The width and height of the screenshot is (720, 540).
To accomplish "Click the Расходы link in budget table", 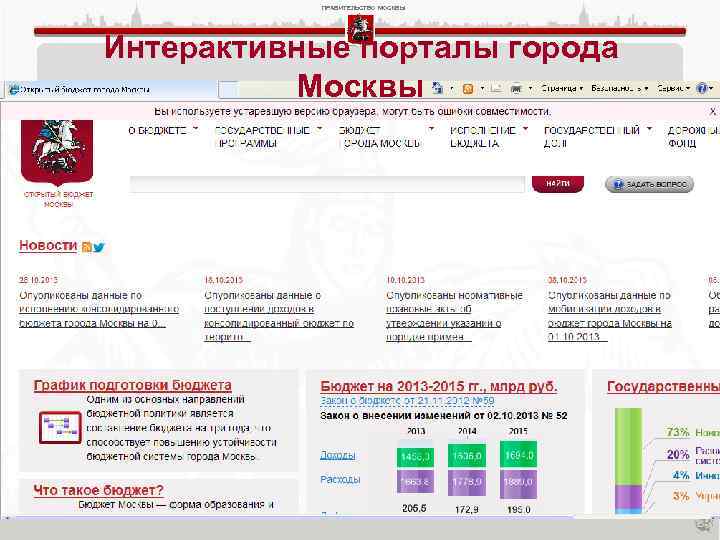I will click(x=340, y=479).
